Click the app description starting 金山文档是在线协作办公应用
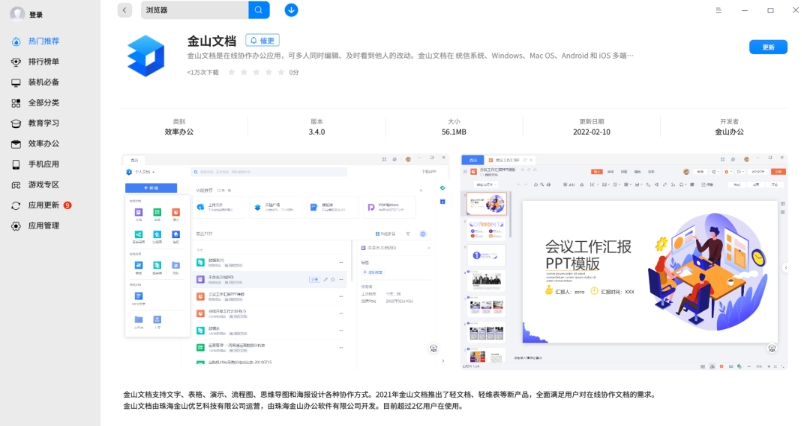 pos(410,56)
